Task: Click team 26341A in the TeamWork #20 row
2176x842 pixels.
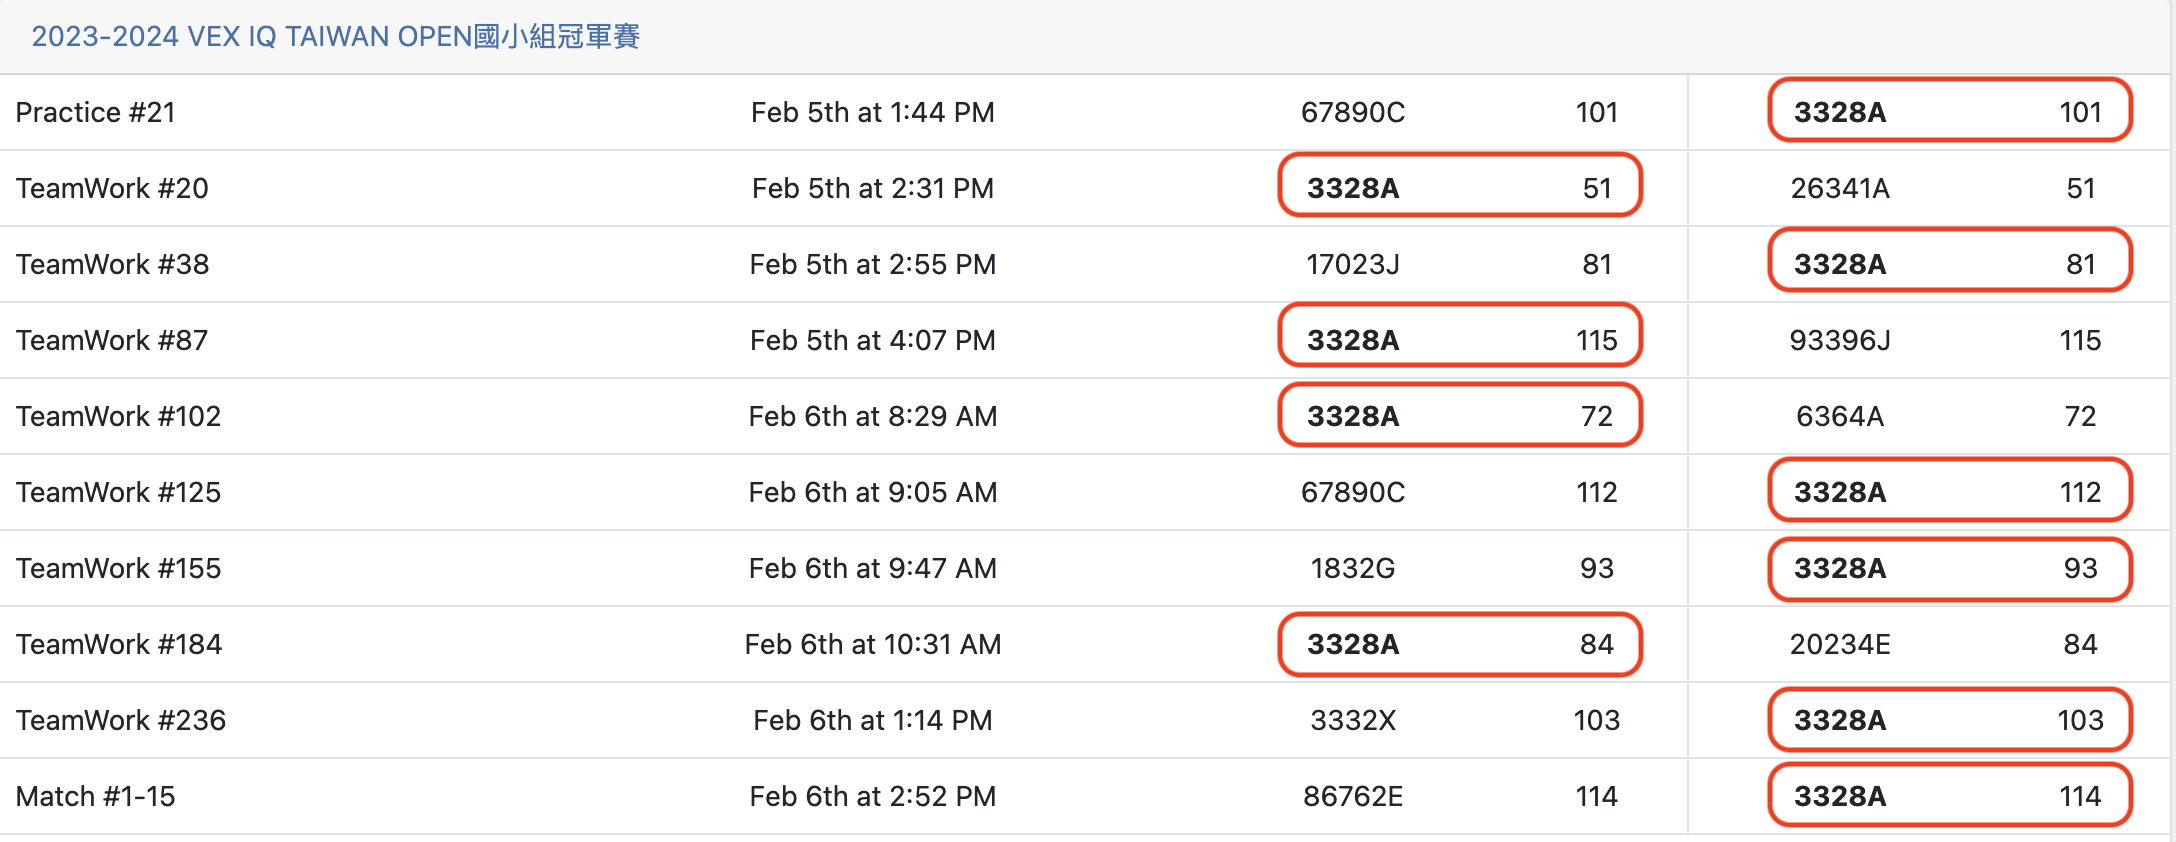Action: pyautogui.click(x=1839, y=188)
